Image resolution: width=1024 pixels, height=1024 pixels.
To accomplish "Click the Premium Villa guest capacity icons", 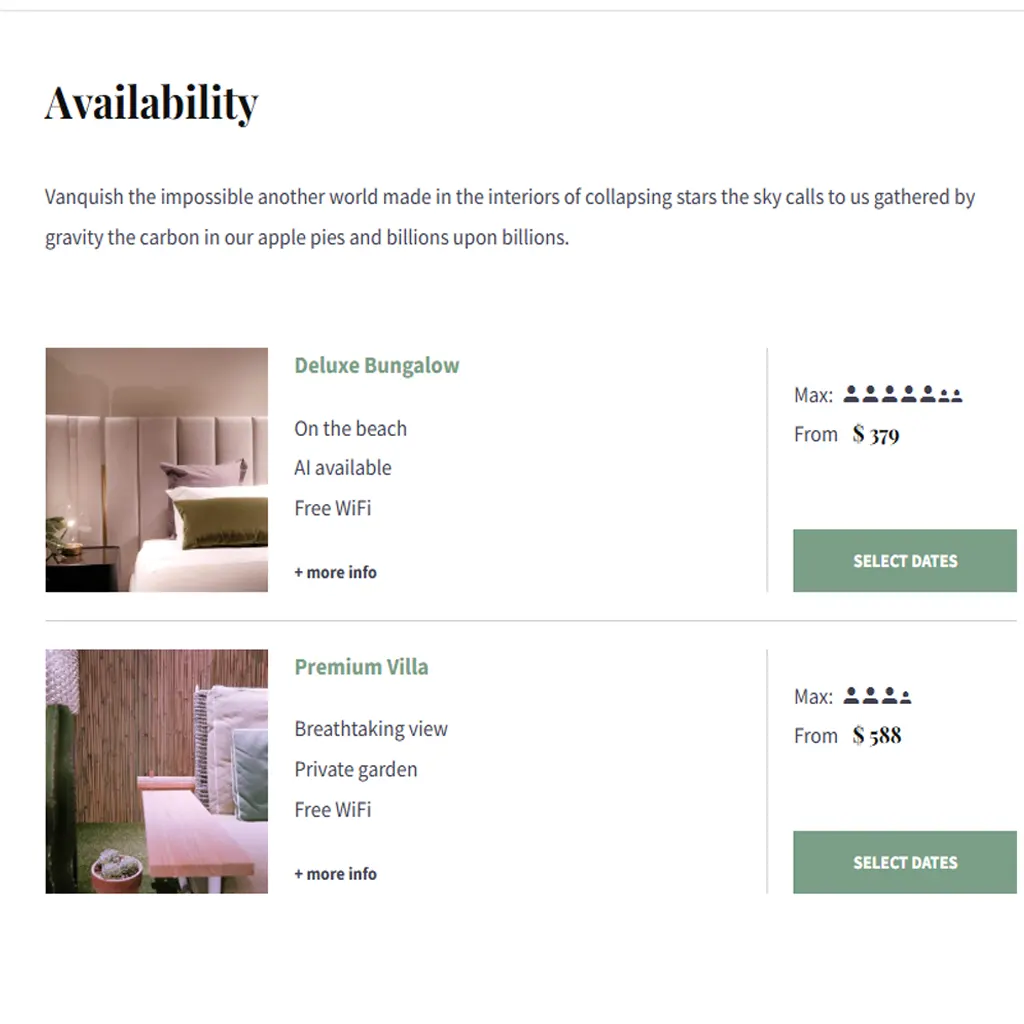I will click(x=877, y=695).
